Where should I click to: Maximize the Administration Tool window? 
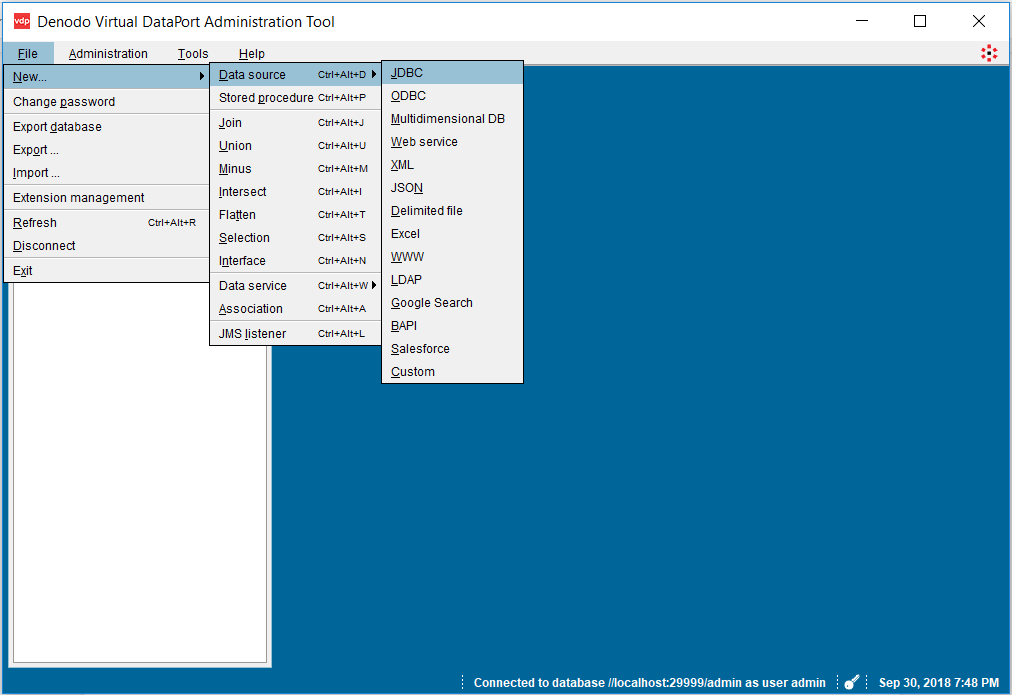pyautogui.click(x=920, y=21)
